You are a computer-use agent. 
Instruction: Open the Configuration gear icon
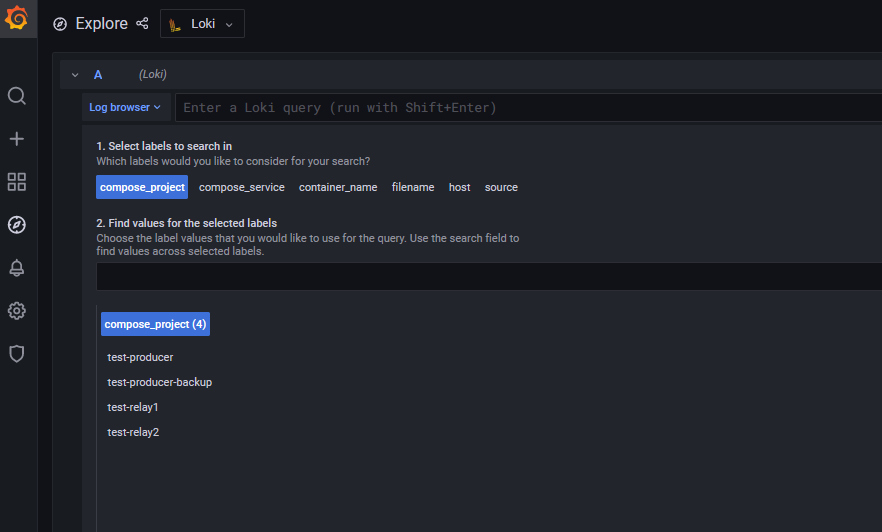(17, 311)
